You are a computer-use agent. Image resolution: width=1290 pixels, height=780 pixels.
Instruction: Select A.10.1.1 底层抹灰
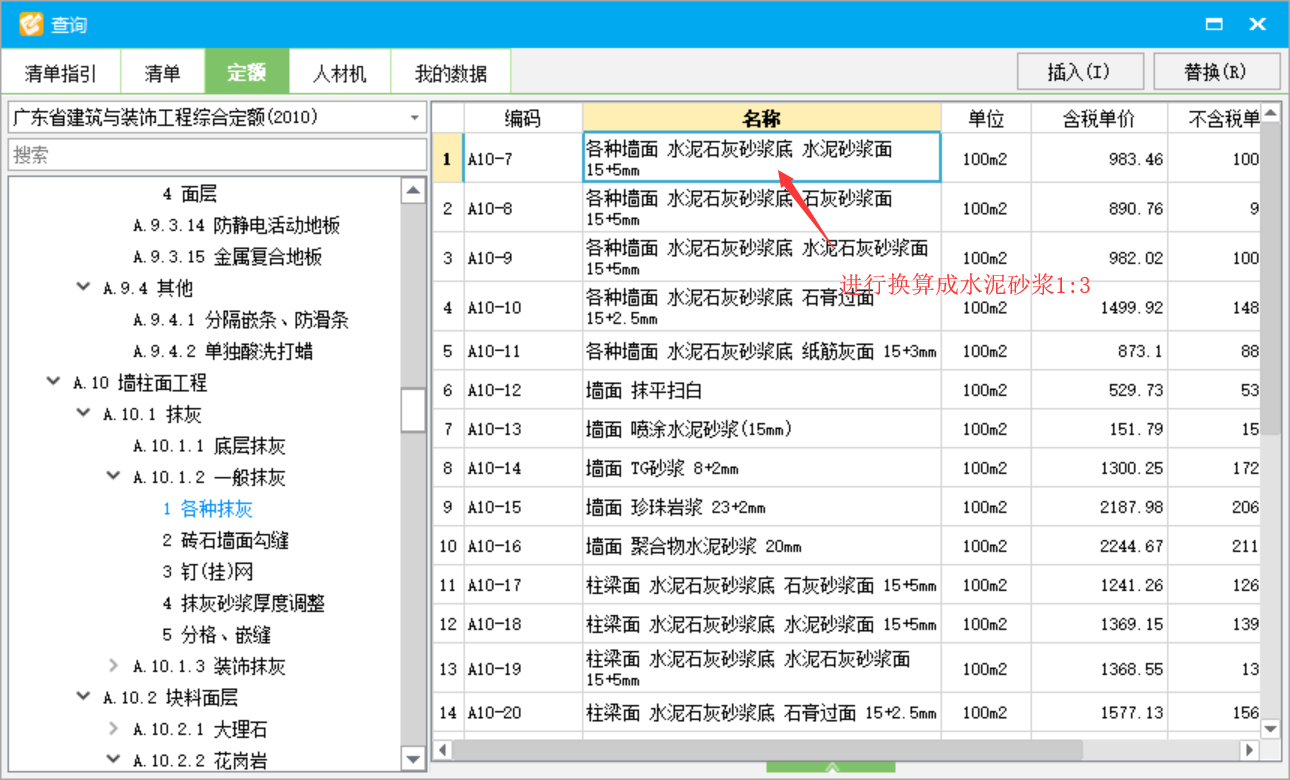[x=210, y=446]
